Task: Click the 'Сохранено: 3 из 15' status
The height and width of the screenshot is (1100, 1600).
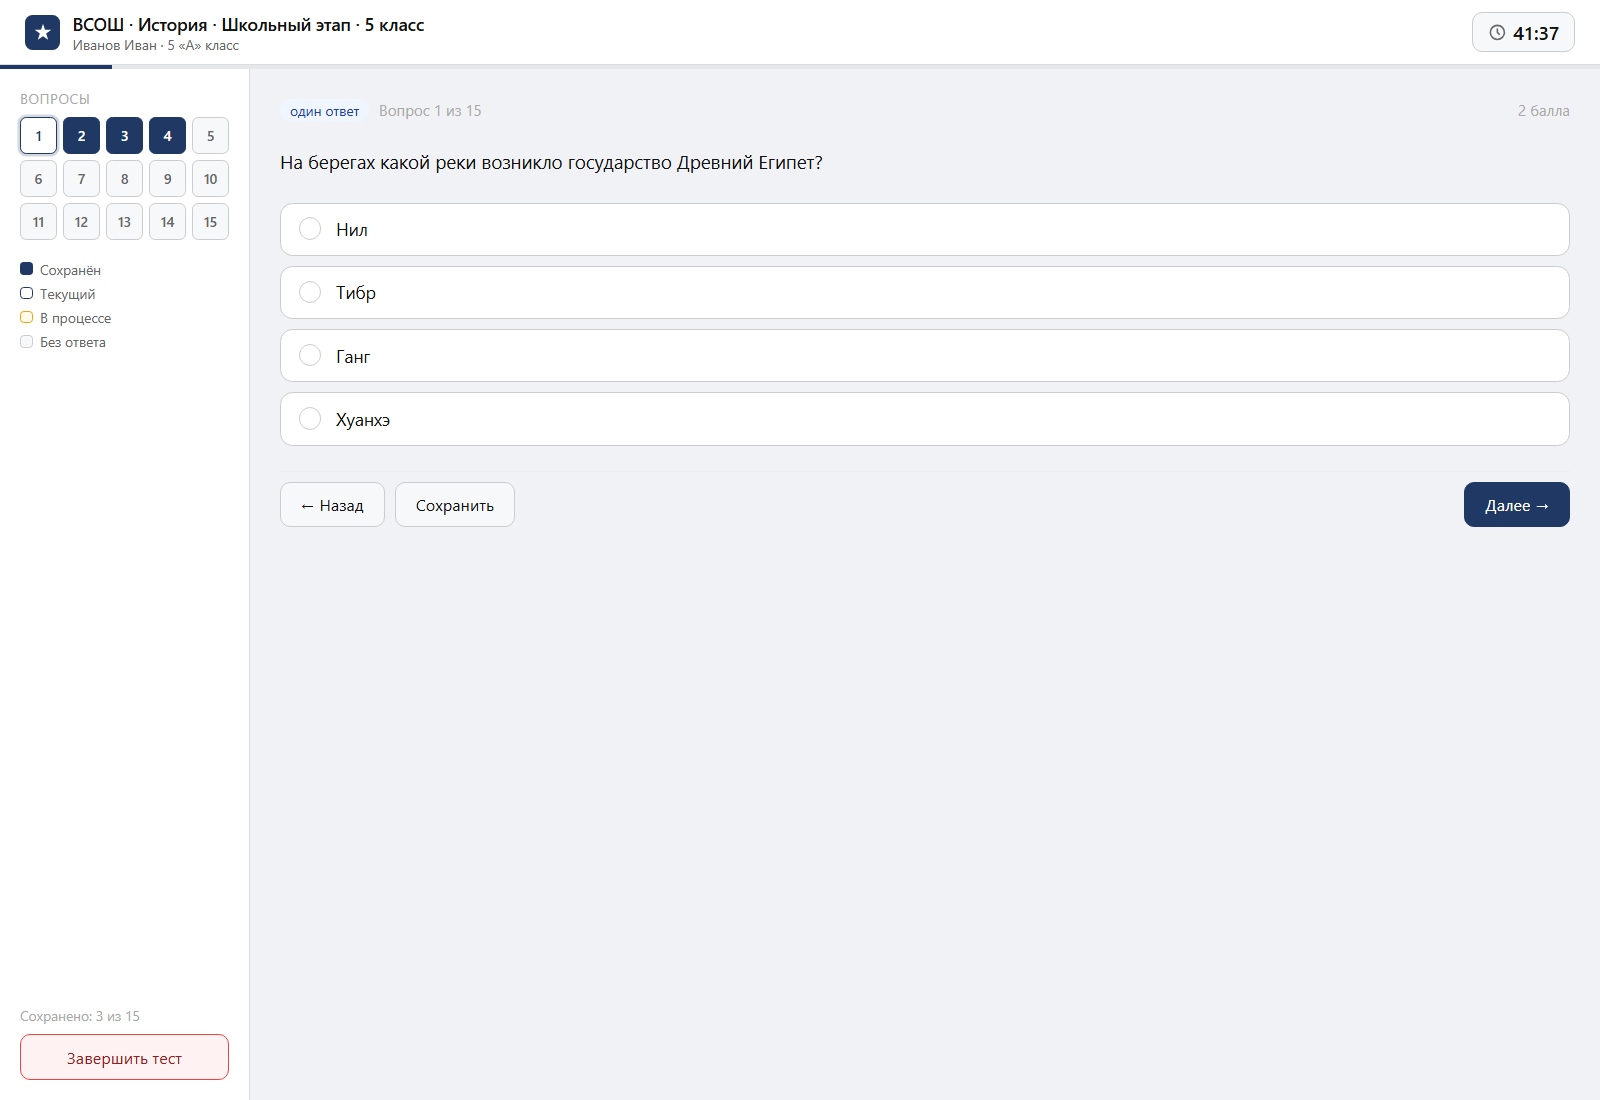Action: (x=80, y=1016)
